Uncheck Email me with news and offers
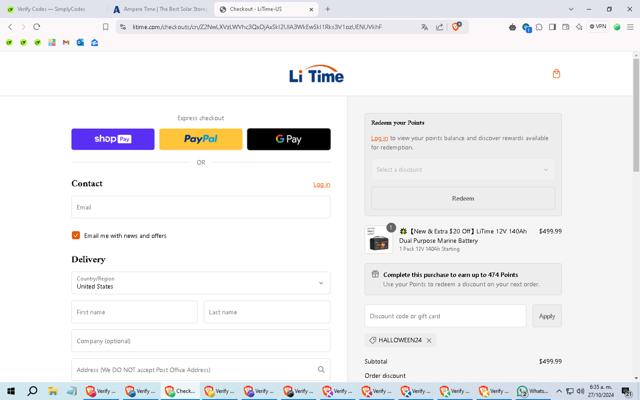Screen dimensions: 640x400 click(x=76, y=235)
